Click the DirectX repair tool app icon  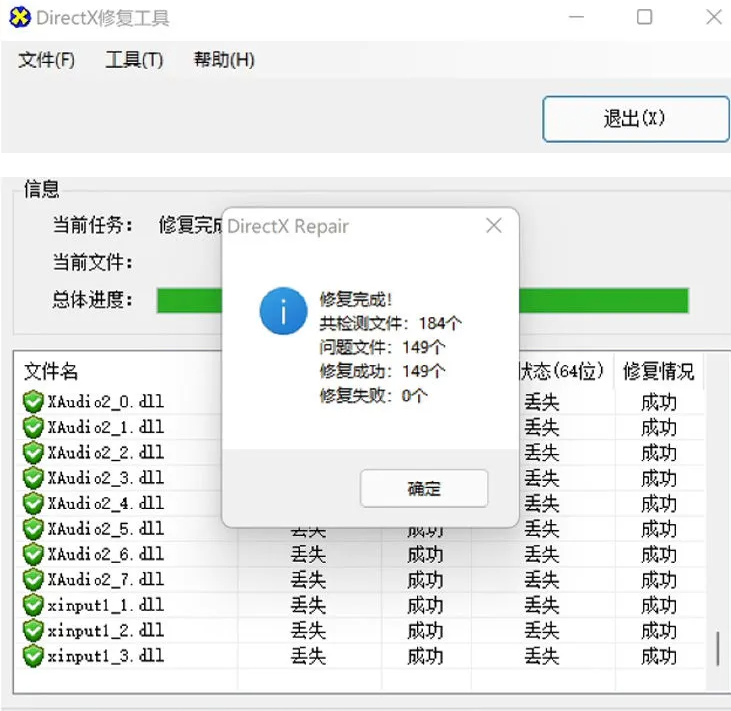pyautogui.click(x=20, y=18)
